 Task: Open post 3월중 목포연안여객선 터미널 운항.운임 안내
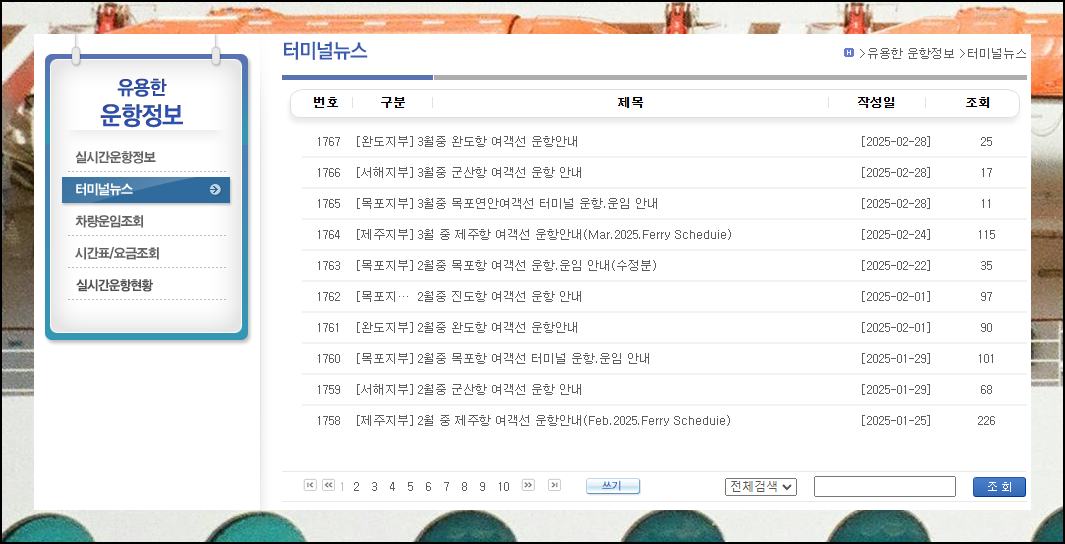(537, 204)
